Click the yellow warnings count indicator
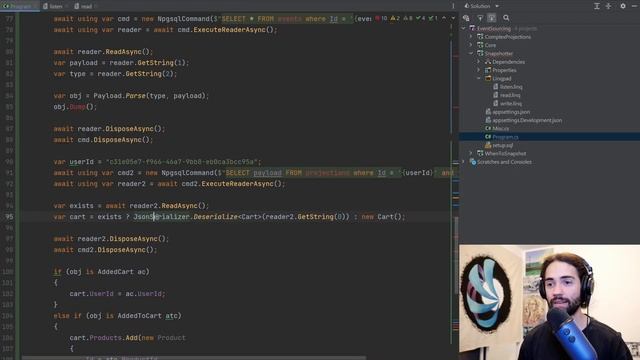640x360 pixels. [395, 18]
